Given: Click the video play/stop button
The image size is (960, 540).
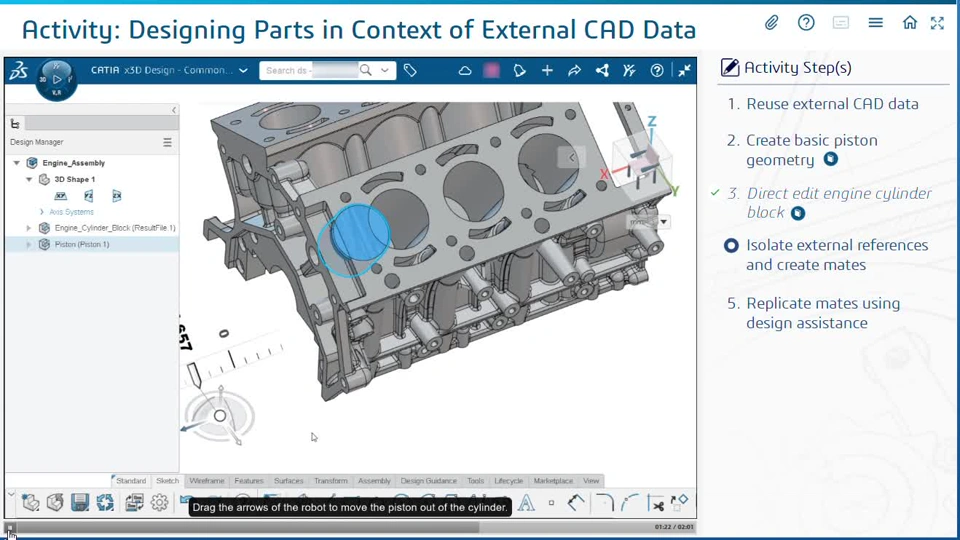Looking at the screenshot, I should click(x=10, y=527).
